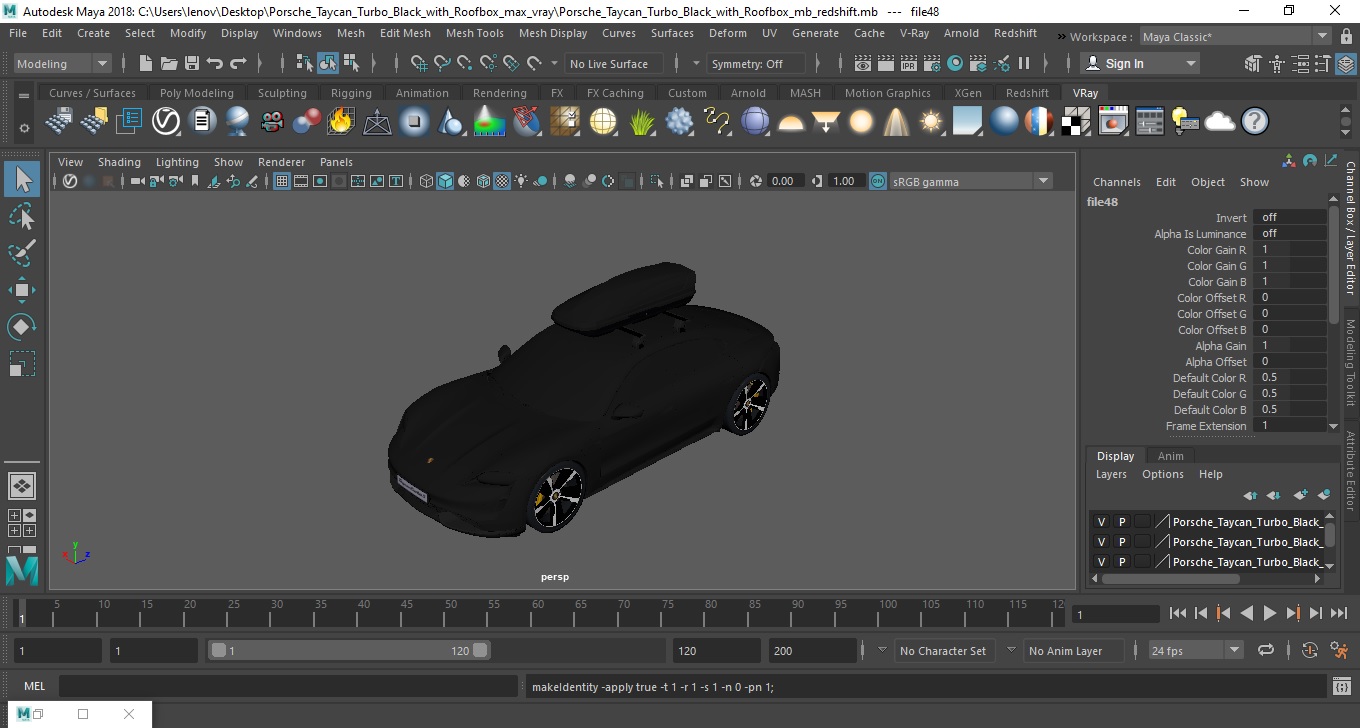
Task: Click the Open Scene folder icon
Action: pyautogui.click(x=169, y=63)
